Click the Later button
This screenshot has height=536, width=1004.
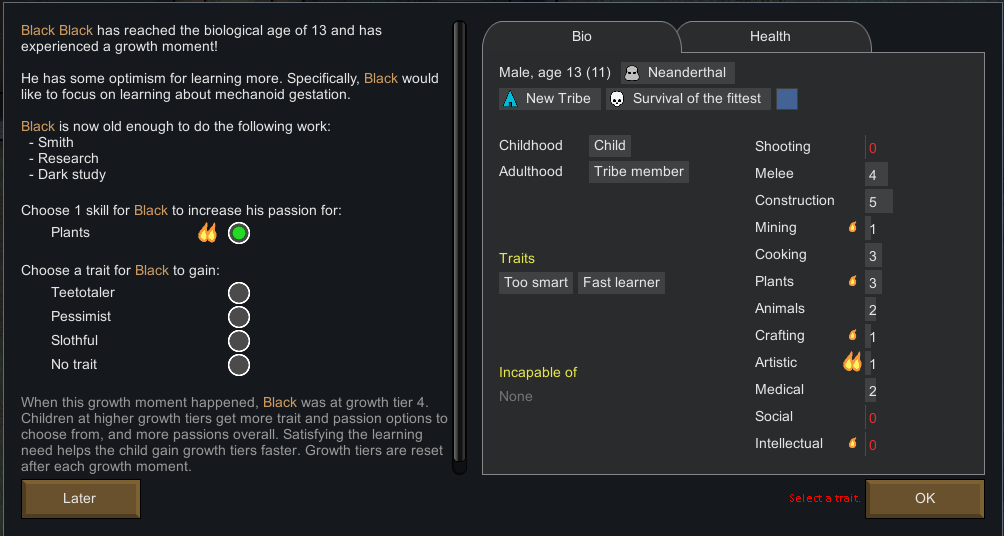(x=81, y=499)
